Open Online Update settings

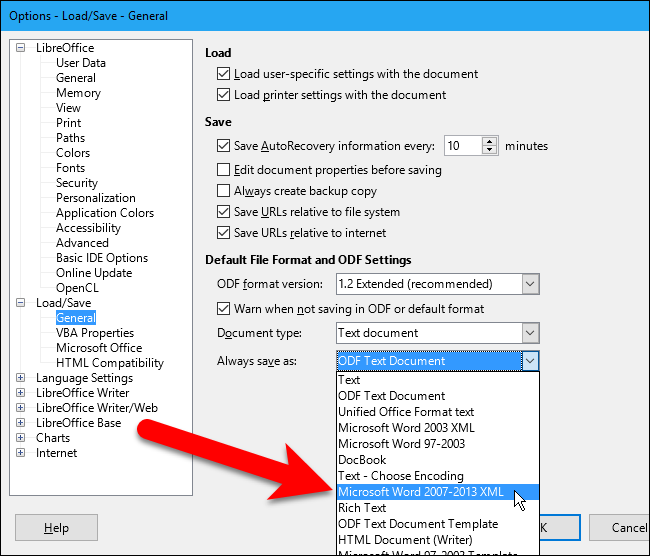tap(94, 273)
